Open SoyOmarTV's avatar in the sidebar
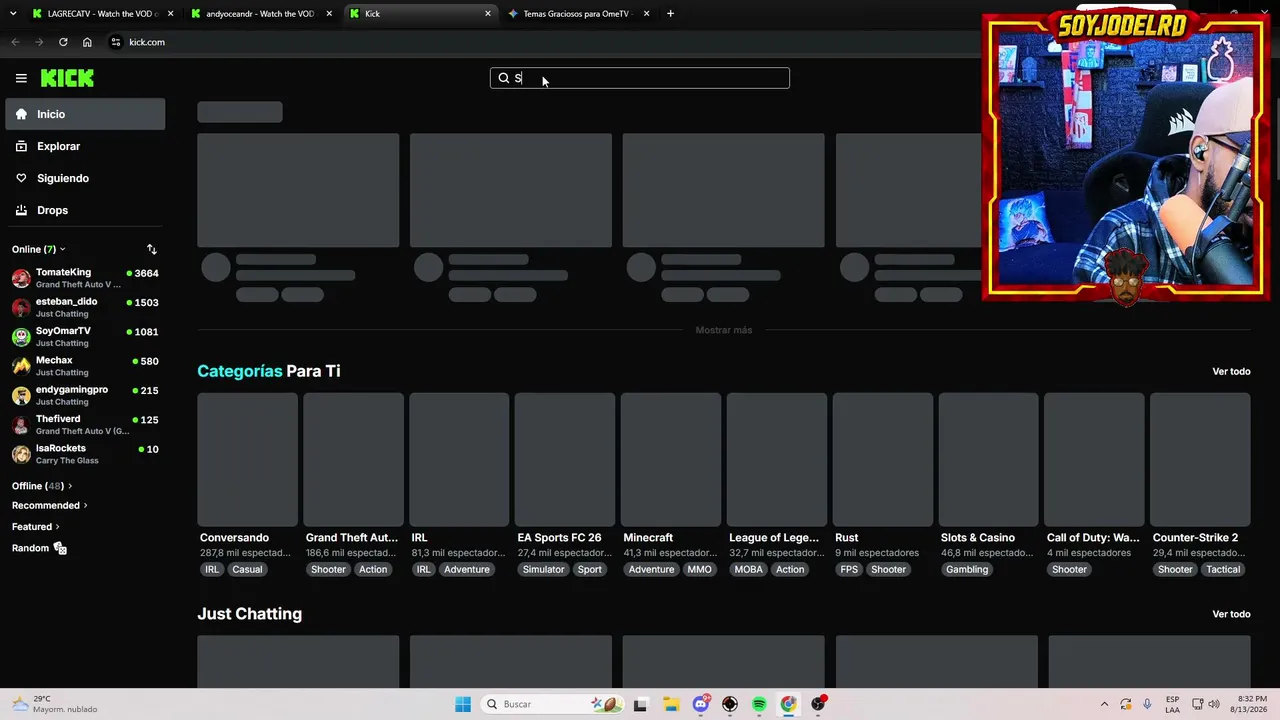 (x=21, y=337)
